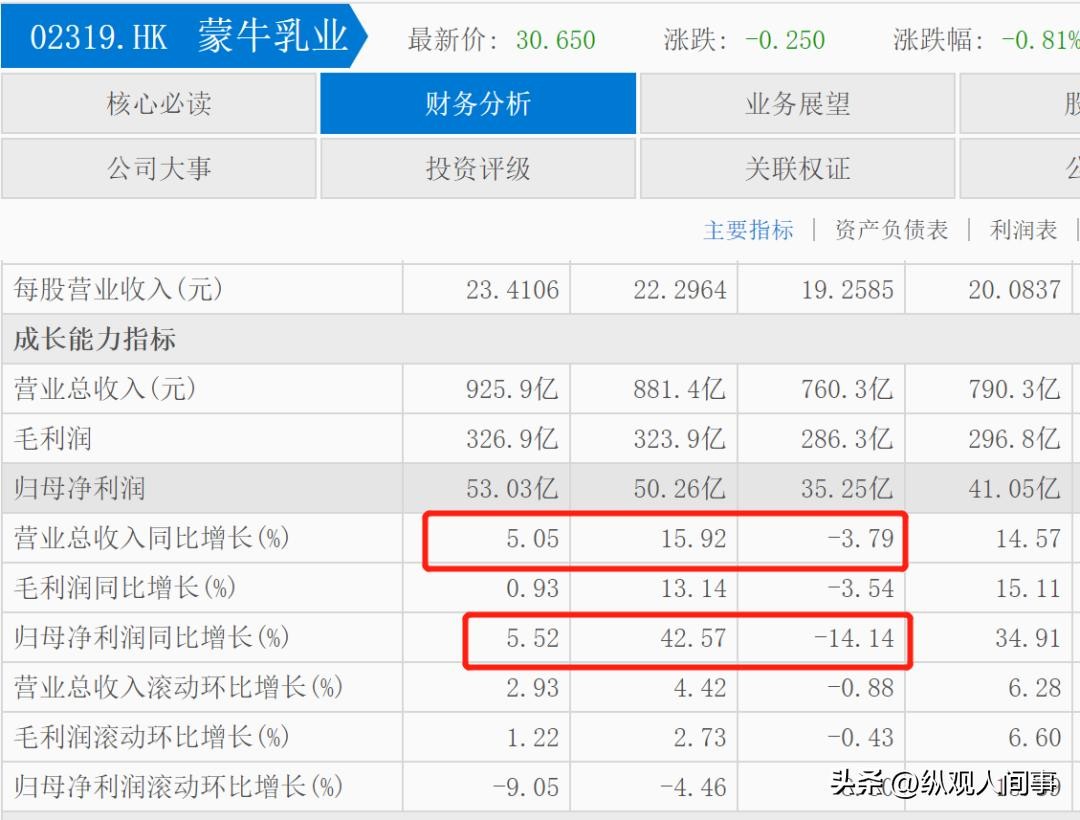Click the 02319.HK 蒙牛乳业 stock header
The image size is (1080, 820).
[x=185, y=38]
